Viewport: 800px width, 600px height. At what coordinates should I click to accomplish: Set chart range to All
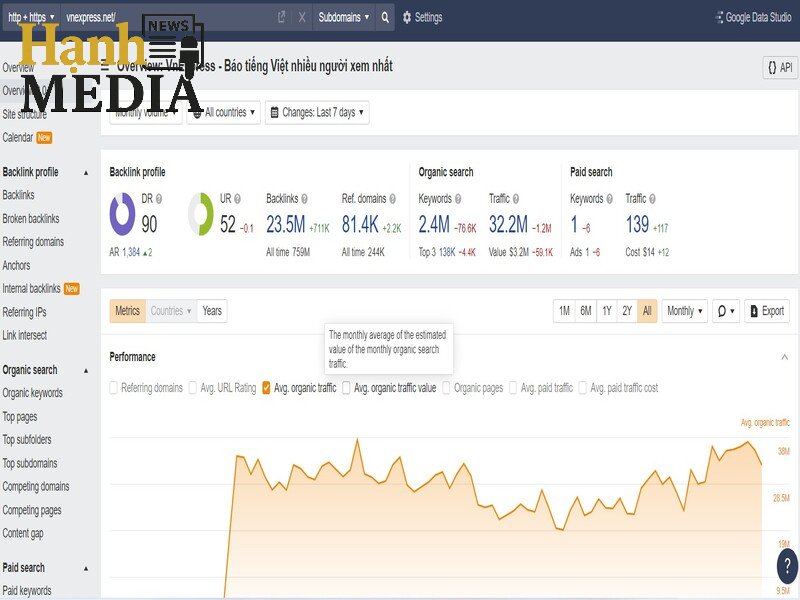(647, 311)
